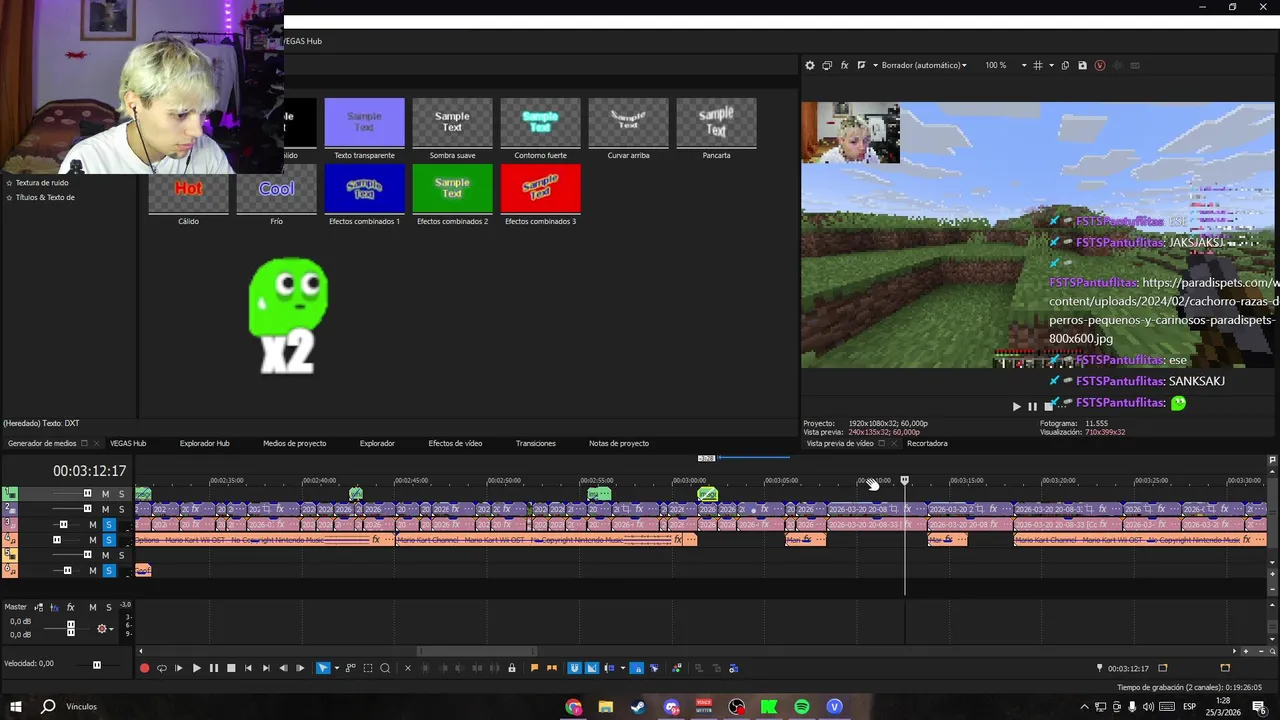Toggle Automatic Crossfades

click(592, 668)
